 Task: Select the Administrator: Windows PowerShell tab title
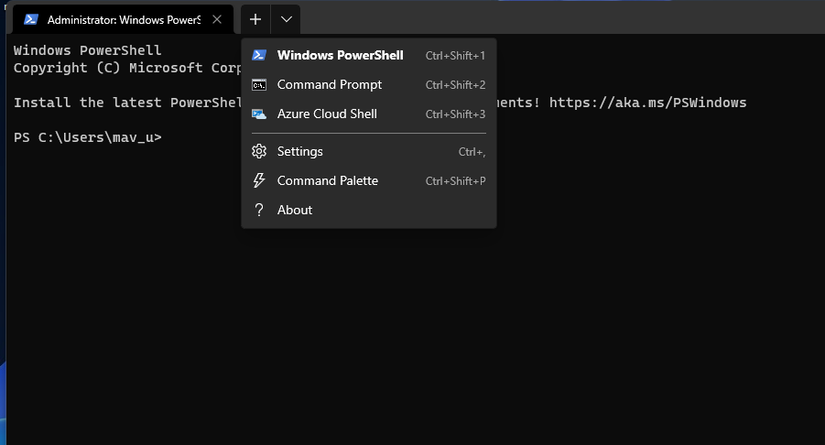123,19
